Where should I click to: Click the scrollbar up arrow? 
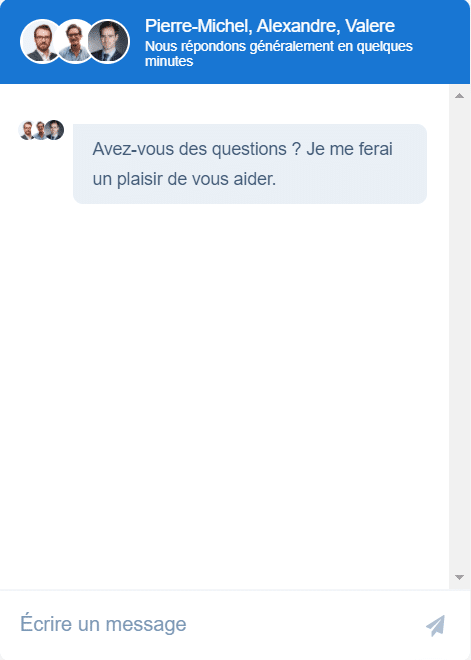click(x=459, y=96)
